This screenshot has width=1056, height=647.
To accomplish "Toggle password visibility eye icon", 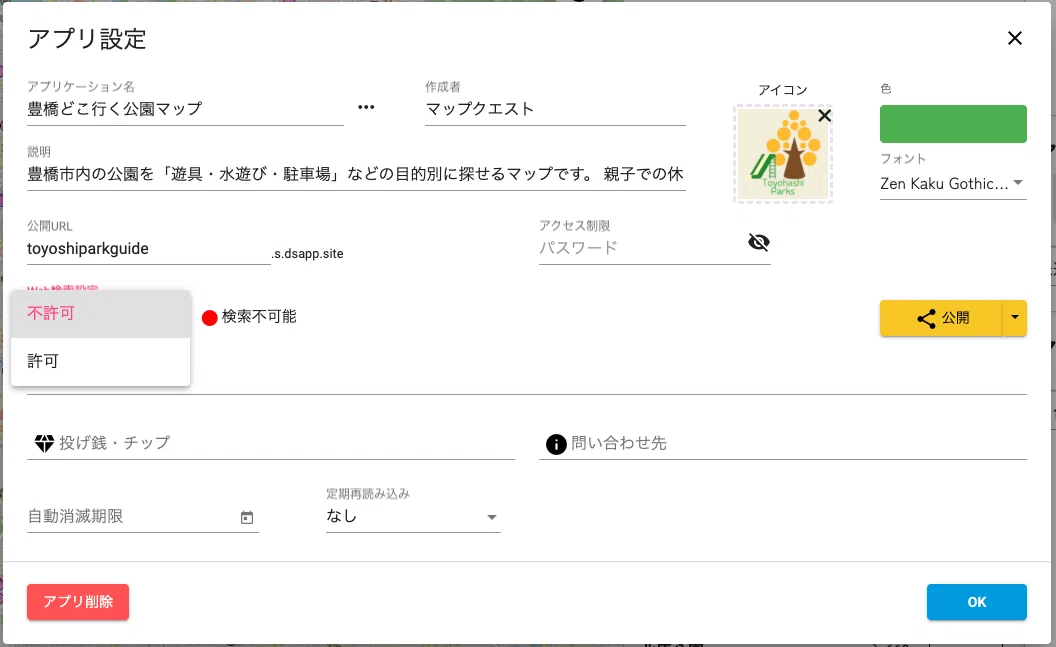I will (x=758, y=242).
